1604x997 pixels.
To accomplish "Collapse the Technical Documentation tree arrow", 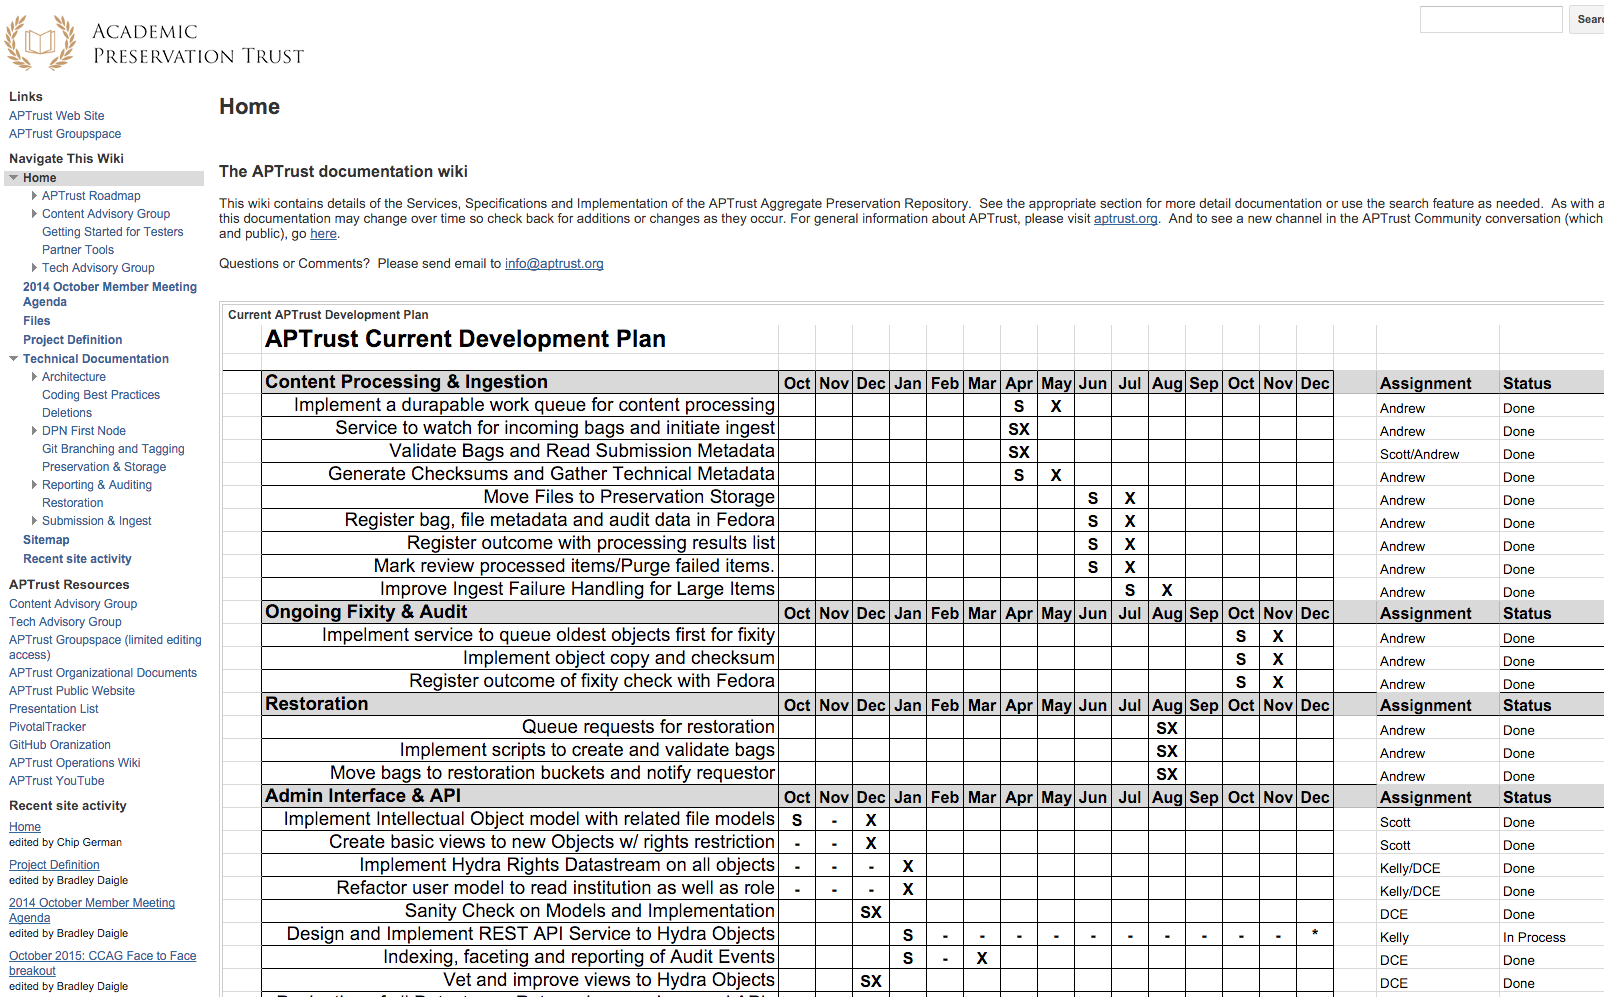I will (14, 359).
